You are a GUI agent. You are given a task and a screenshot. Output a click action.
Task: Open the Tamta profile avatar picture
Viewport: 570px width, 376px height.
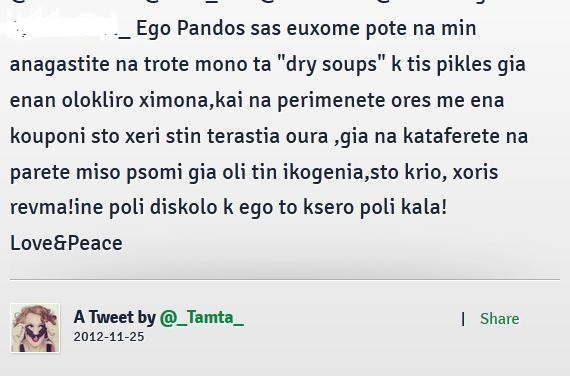tap(35, 328)
